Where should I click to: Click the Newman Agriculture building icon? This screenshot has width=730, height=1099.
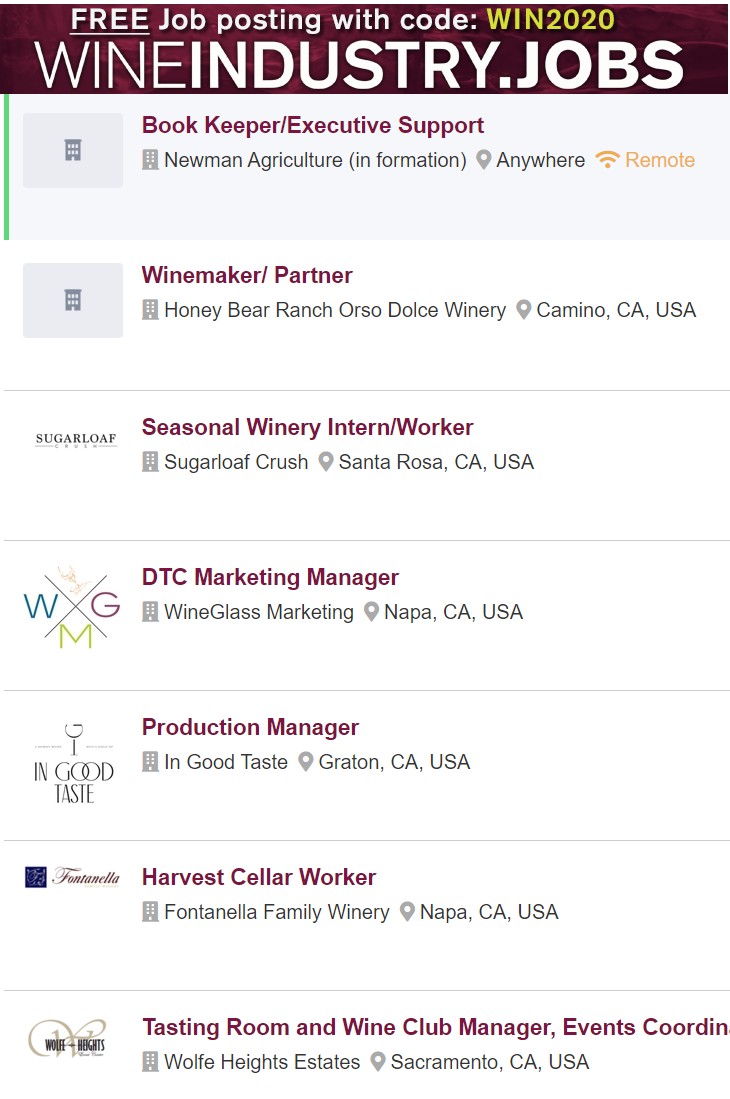pos(150,160)
